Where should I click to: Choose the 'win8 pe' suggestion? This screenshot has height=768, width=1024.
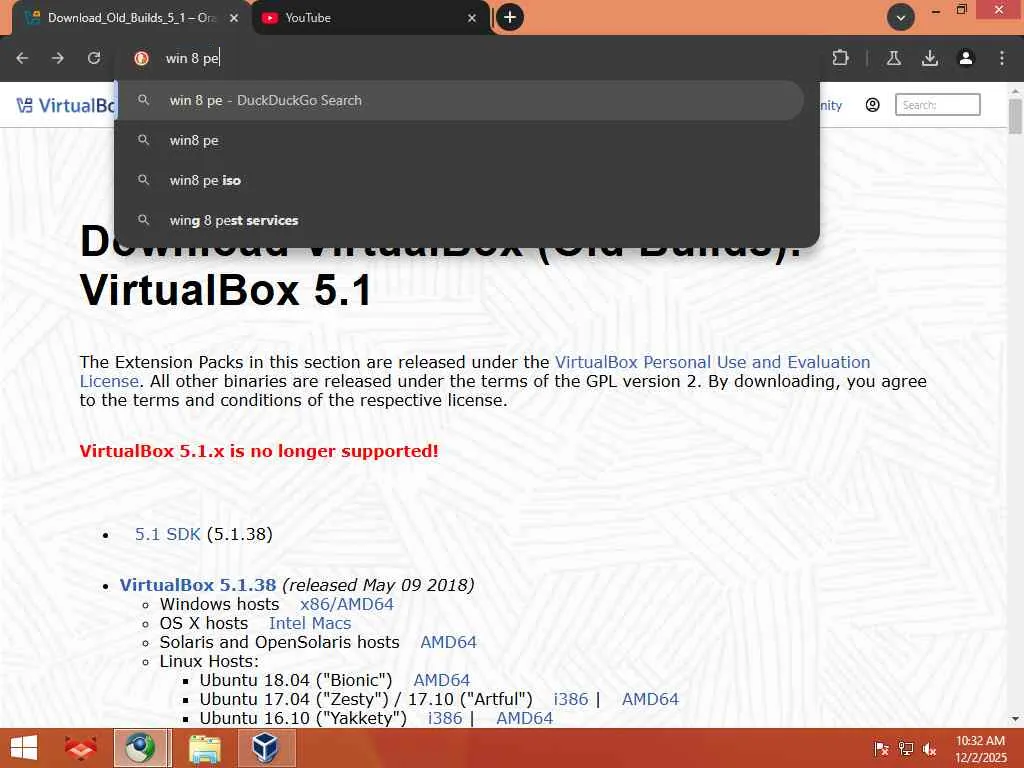point(460,140)
